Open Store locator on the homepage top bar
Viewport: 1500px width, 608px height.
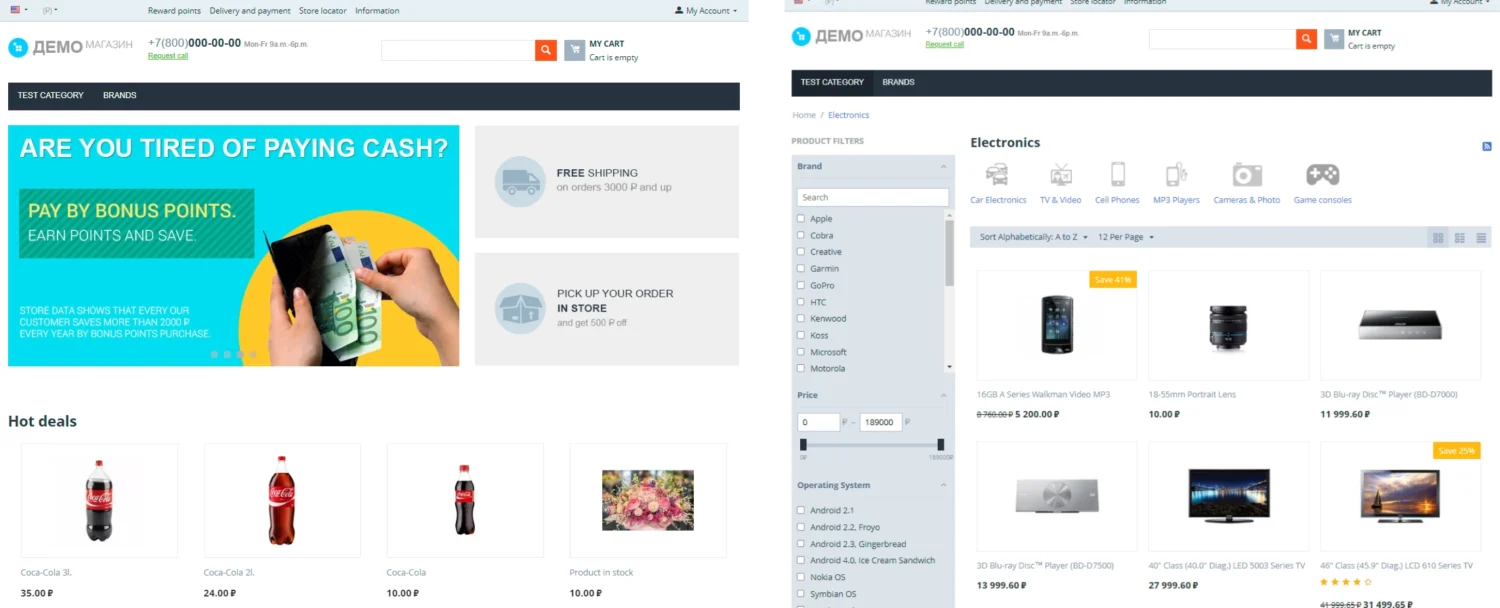(x=322, y=10)
